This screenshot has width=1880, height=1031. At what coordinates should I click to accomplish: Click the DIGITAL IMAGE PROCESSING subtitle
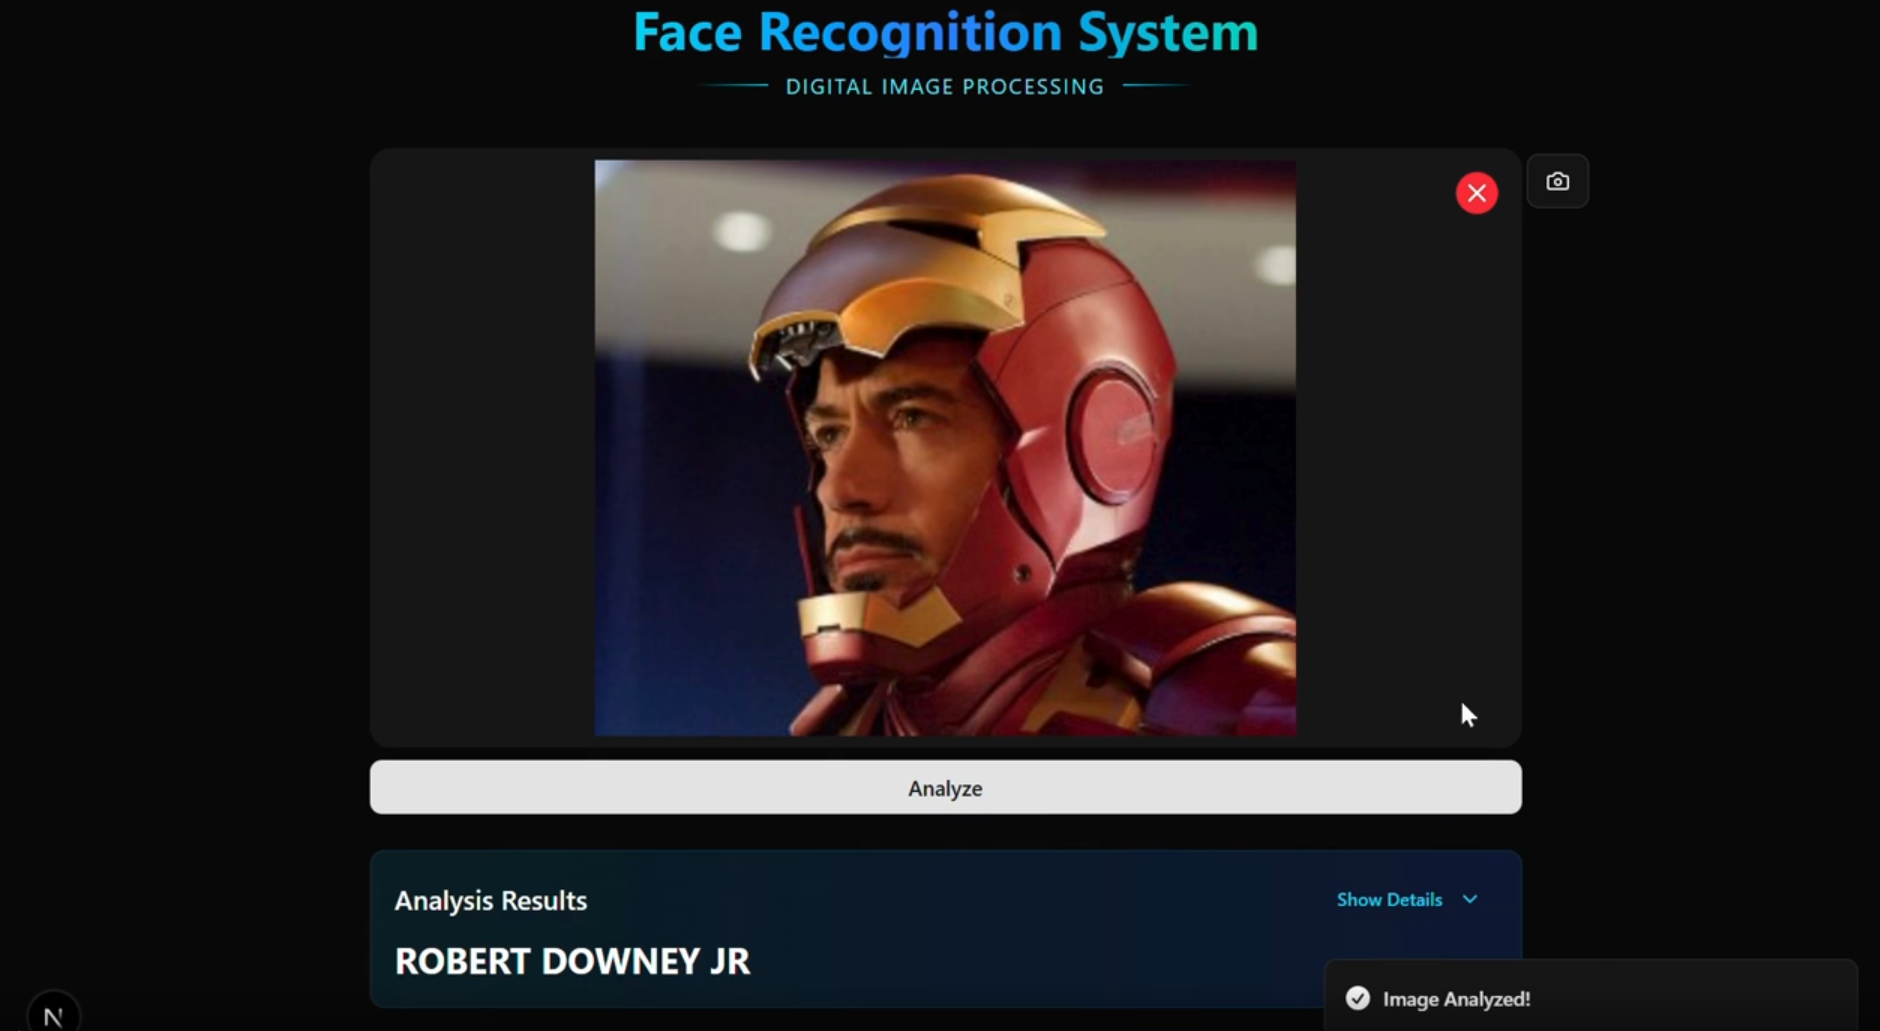(944, 87)
